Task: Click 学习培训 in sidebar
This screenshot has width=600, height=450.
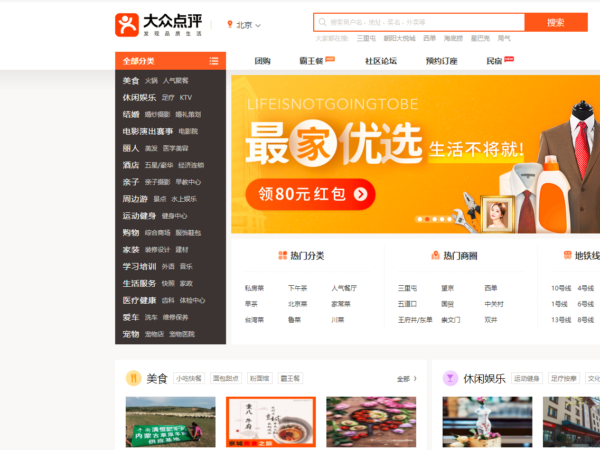Action: (139, 266)
